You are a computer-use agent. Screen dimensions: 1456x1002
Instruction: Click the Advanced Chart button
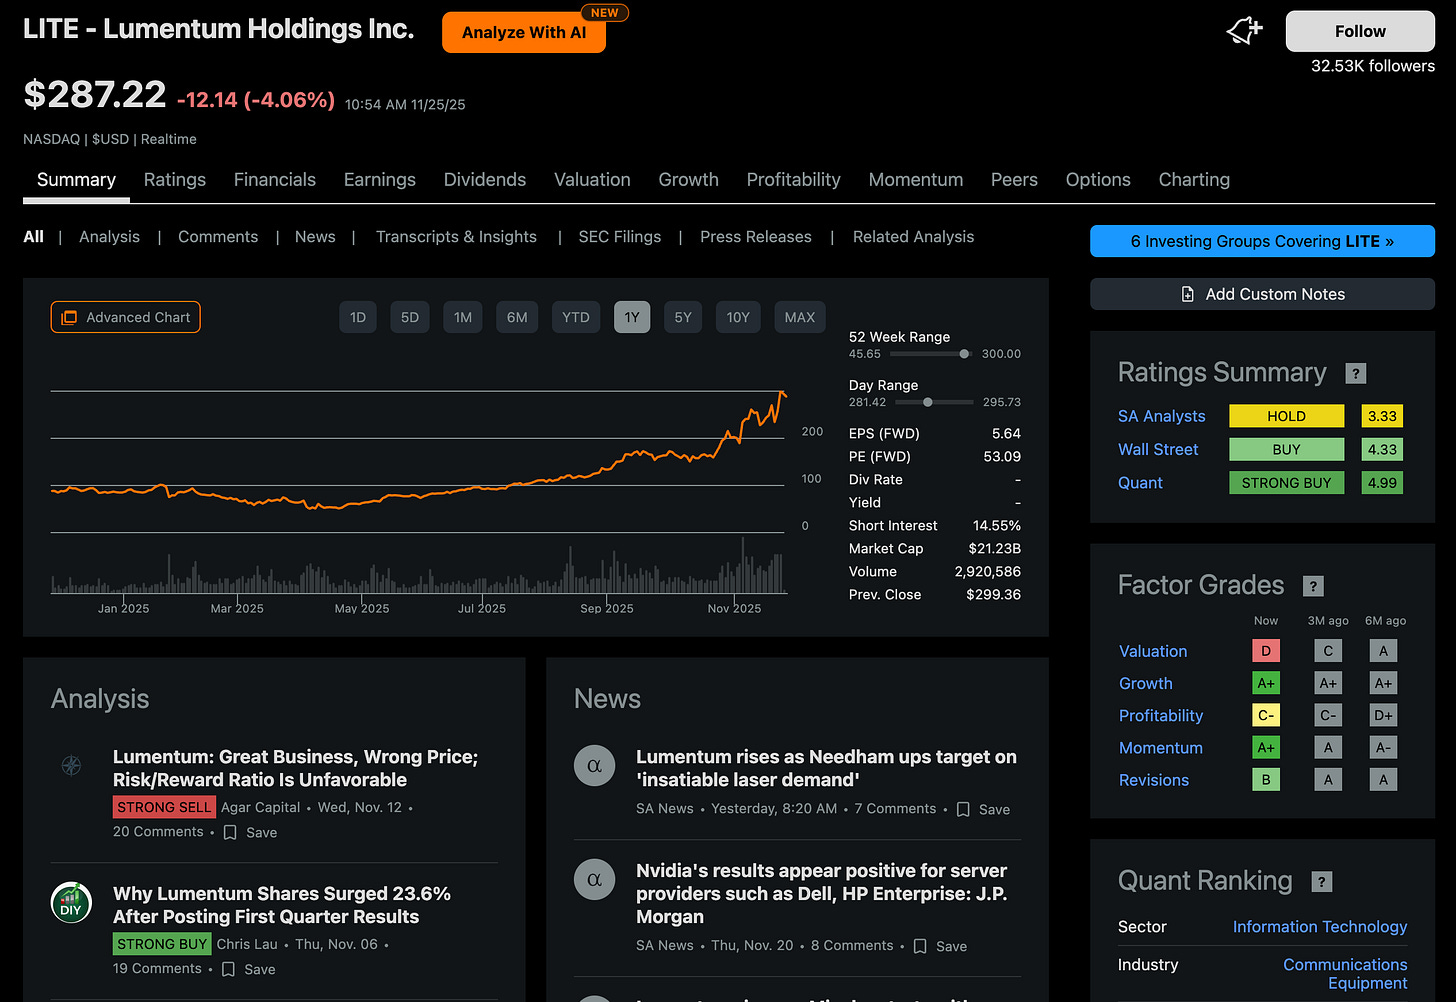tap(126, 317)
